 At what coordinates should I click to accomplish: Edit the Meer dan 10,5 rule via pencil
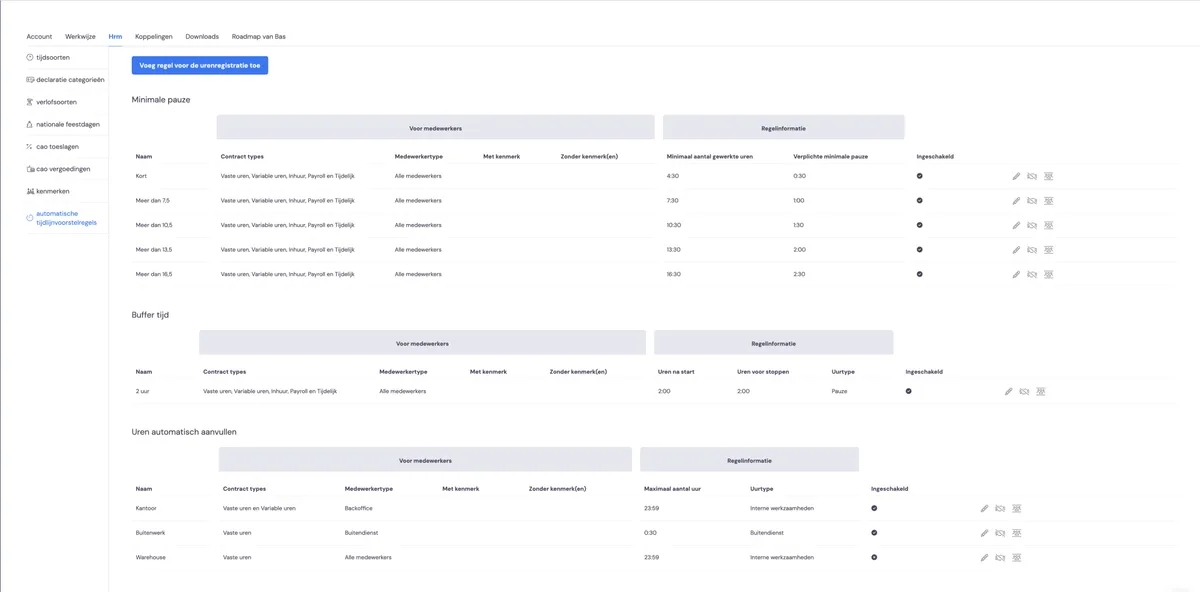coord(1016,225)
